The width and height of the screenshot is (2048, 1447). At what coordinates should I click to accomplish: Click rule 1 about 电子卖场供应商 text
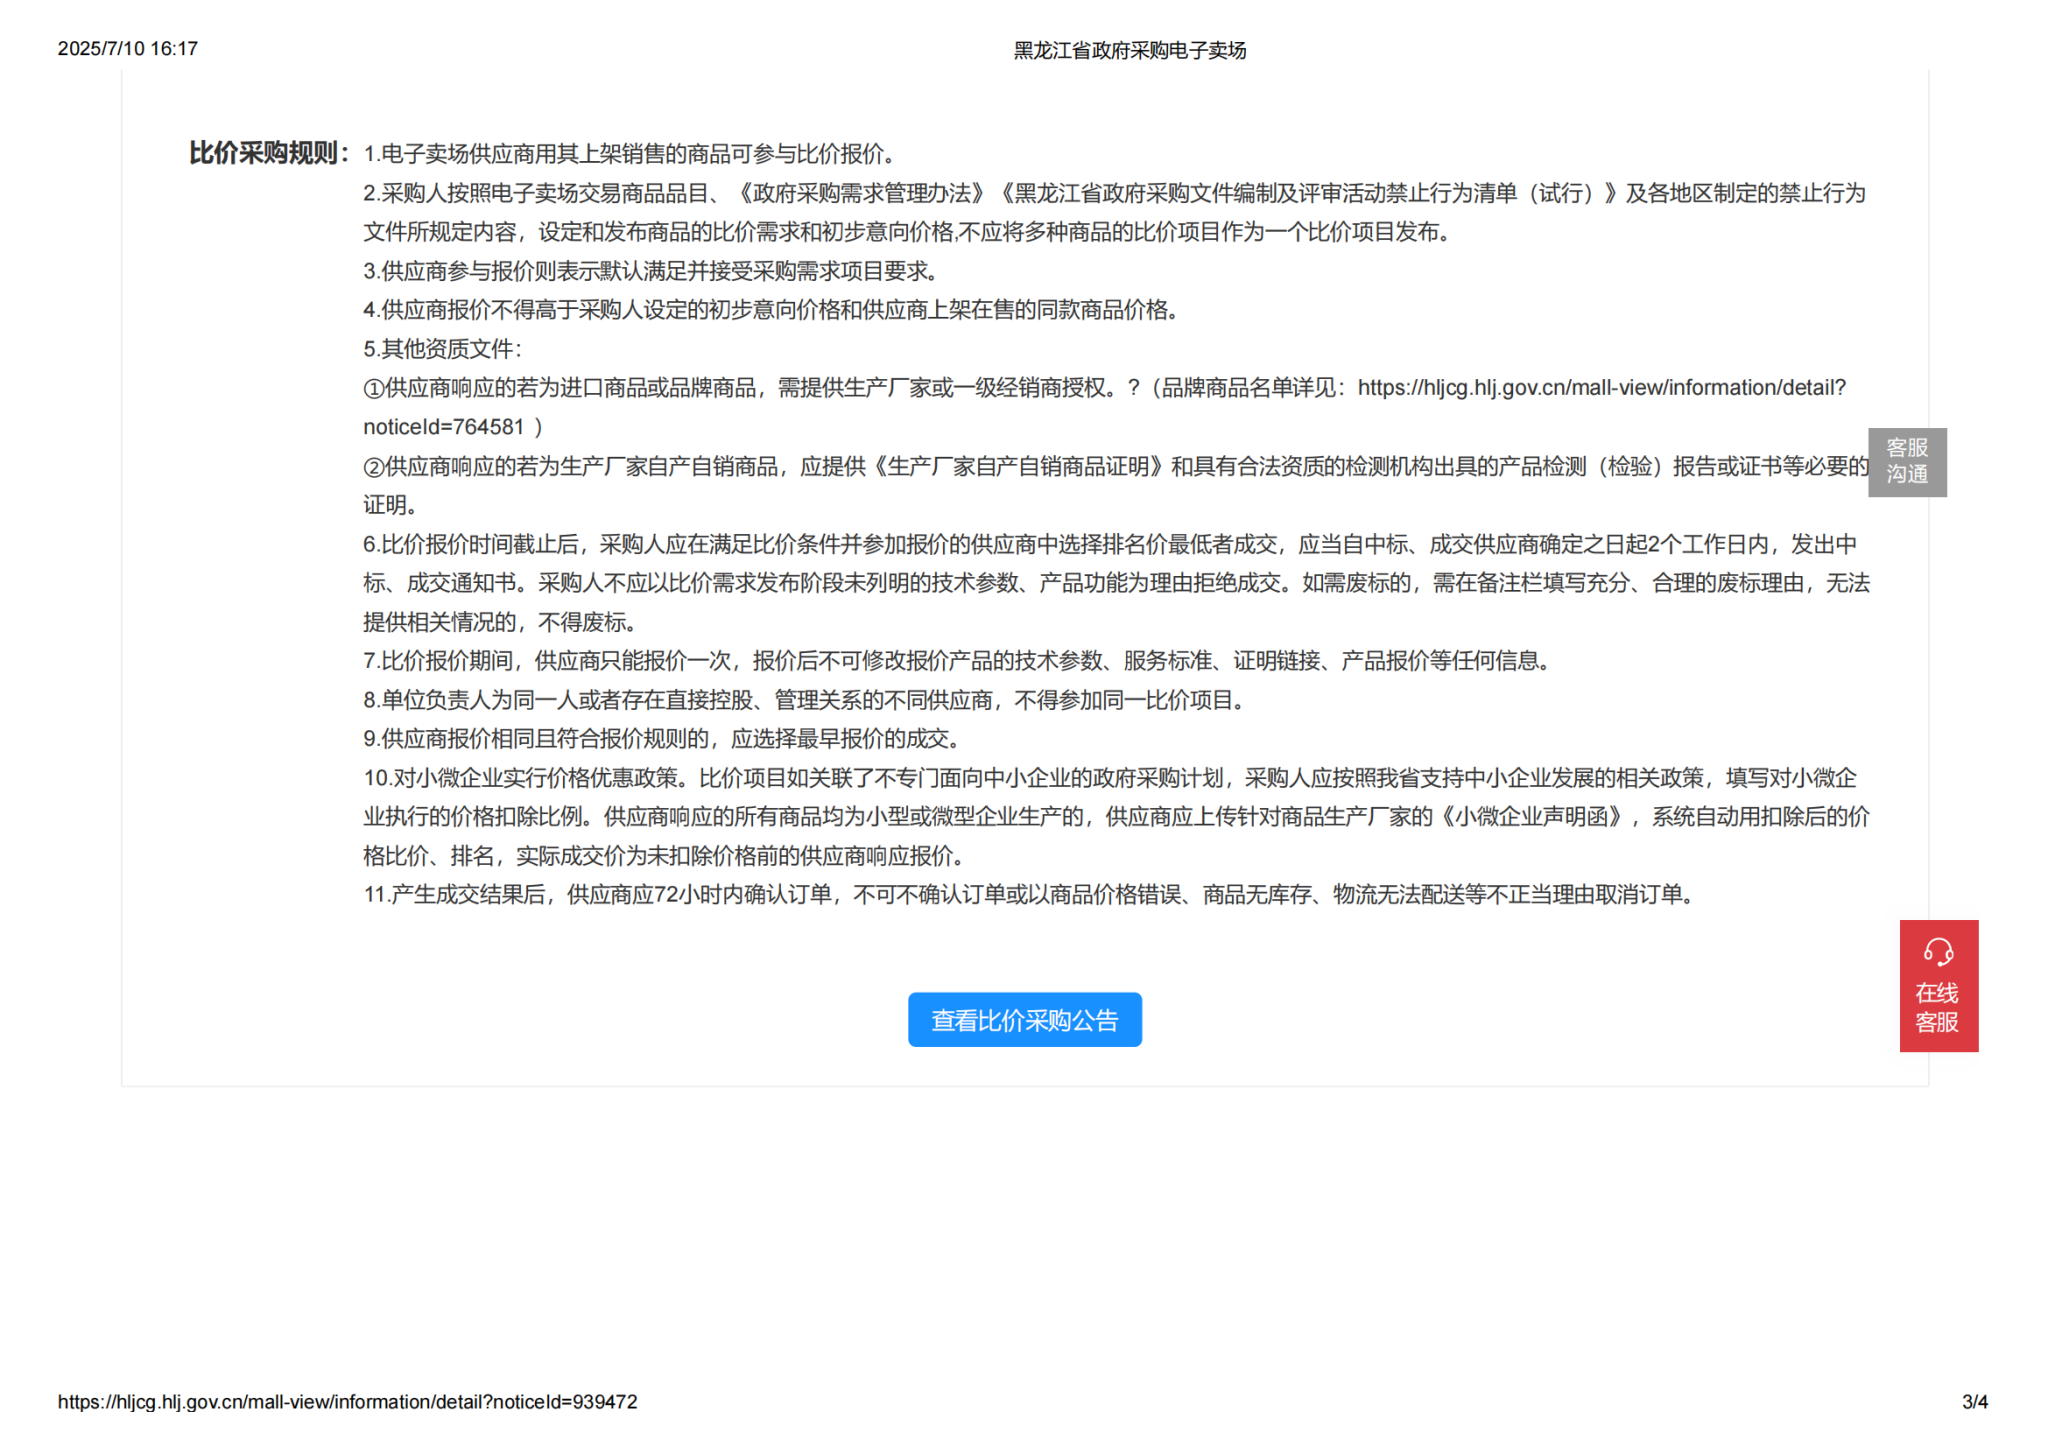[x=630, y=154]
